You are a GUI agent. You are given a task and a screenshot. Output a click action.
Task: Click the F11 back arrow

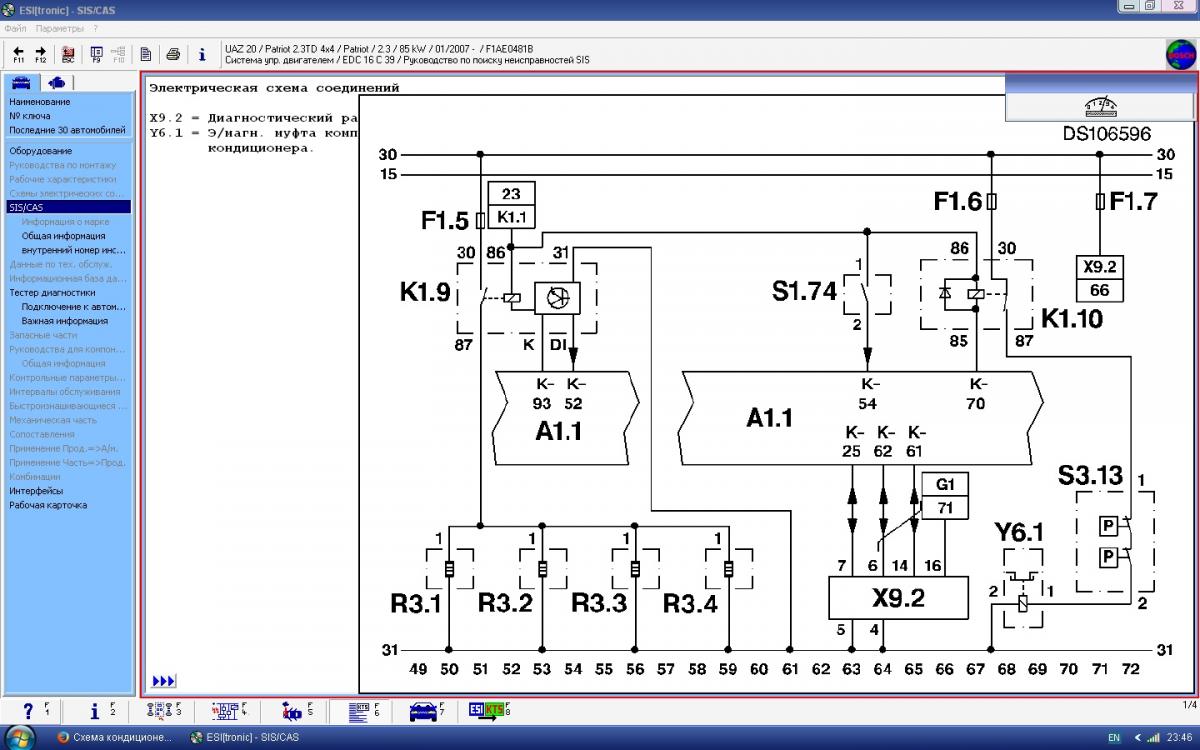(18, 54)
